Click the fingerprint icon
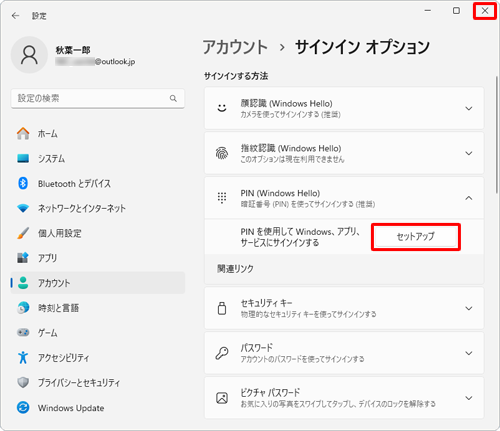The height and width of the screenshot is (431, 500). (222, 153)
